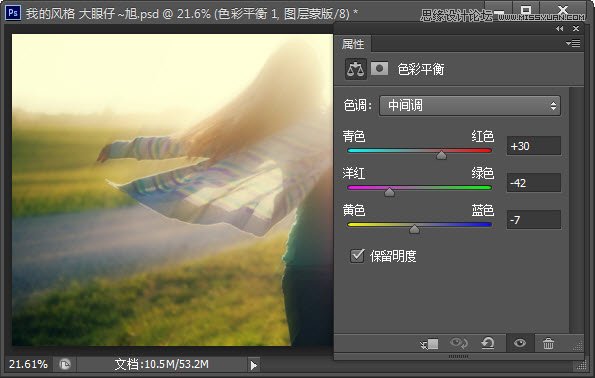Click the document size text 文档:10.5M/53.2M
This screenshot has height=378, width=595.
(162, 364)
